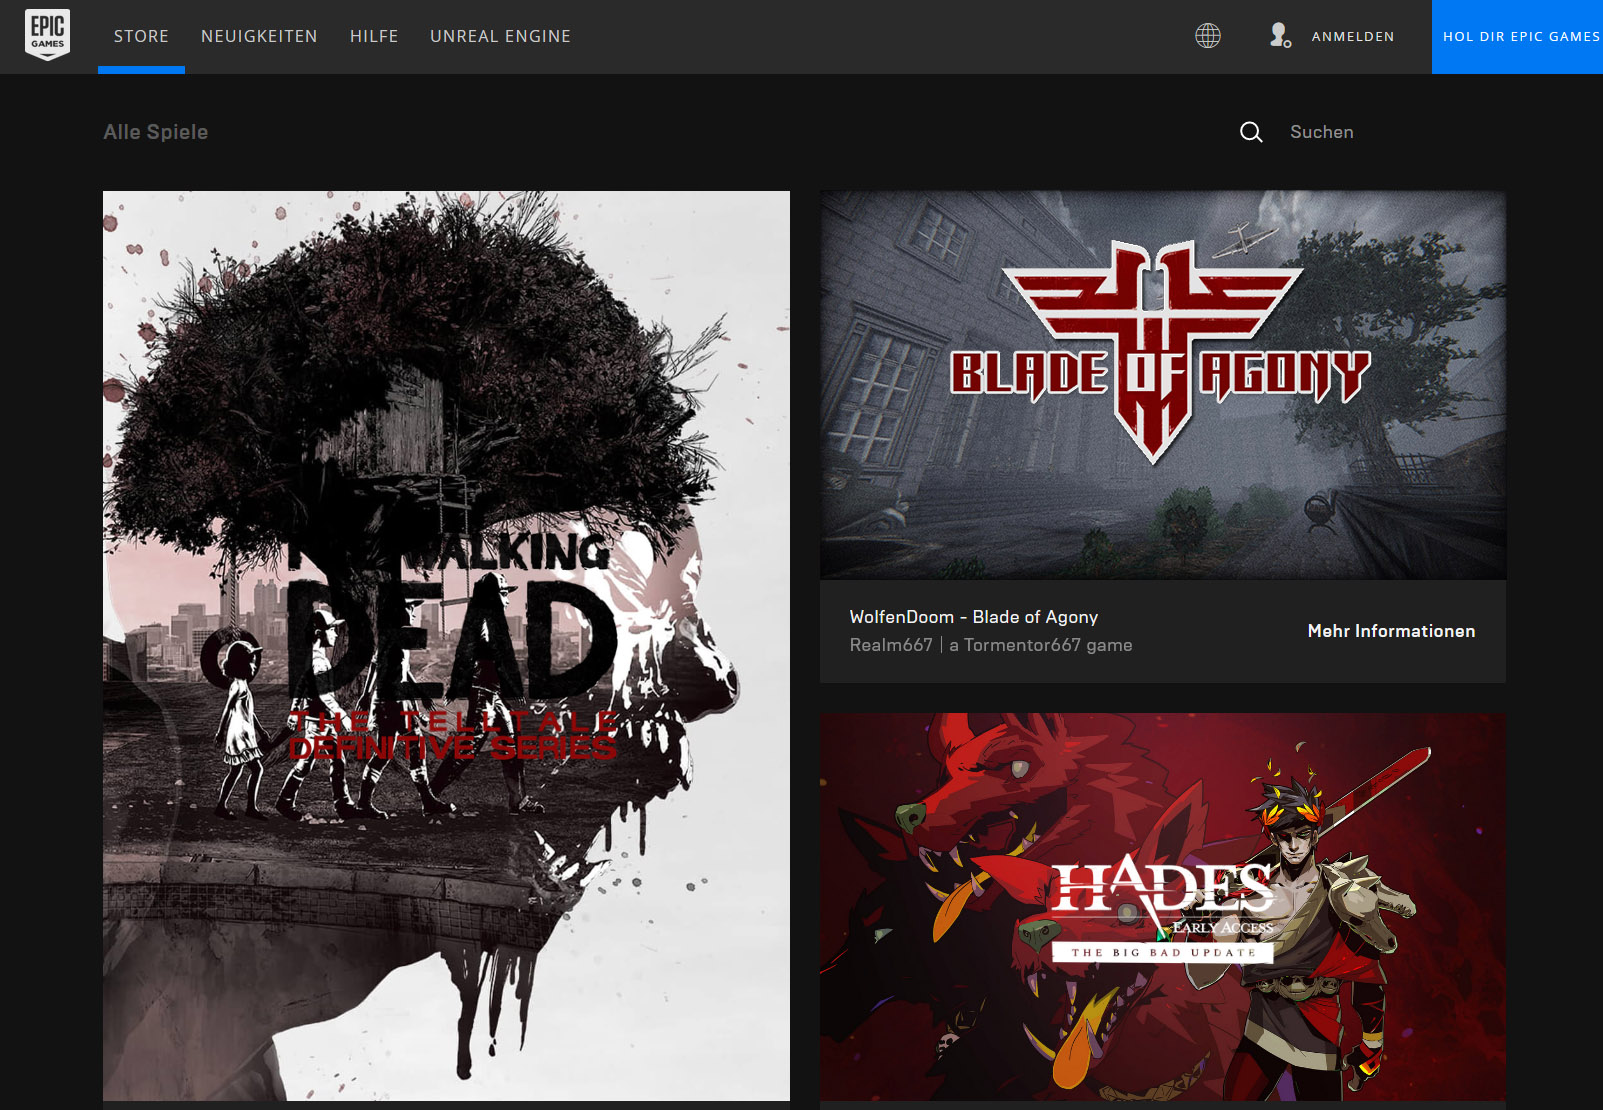Click the WolfenDoom - Blade of Agony title
This screenshot has width=1603, height=1110.
pos(973,617)
